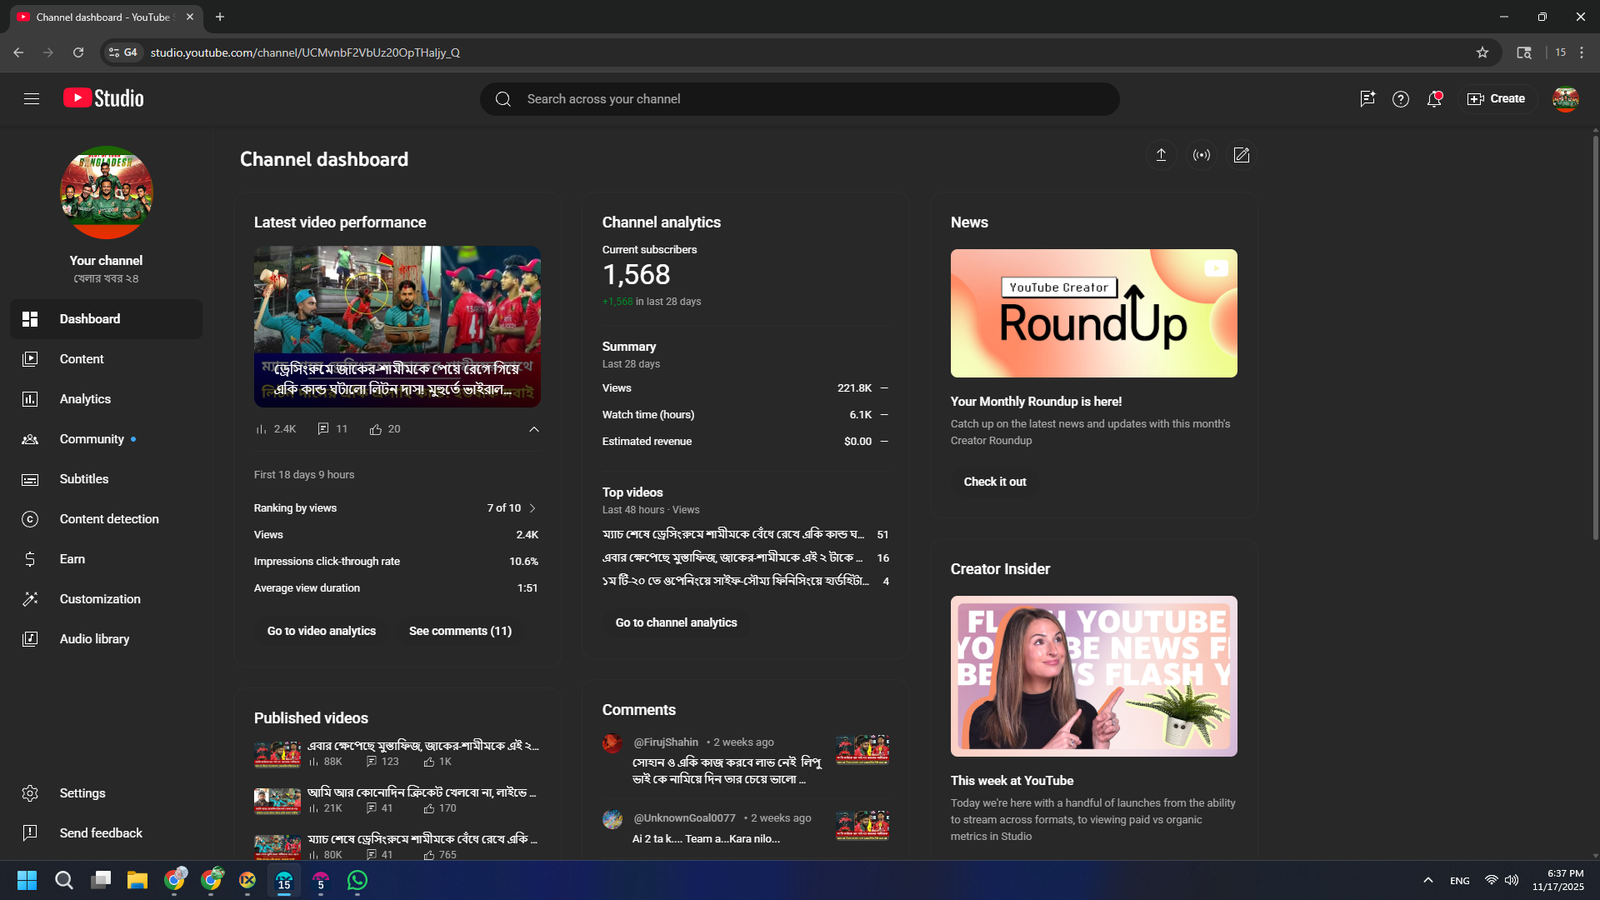Bookmark this page with star icon
Screen dimensions: 1600x900
click(x=1482, y=52)
